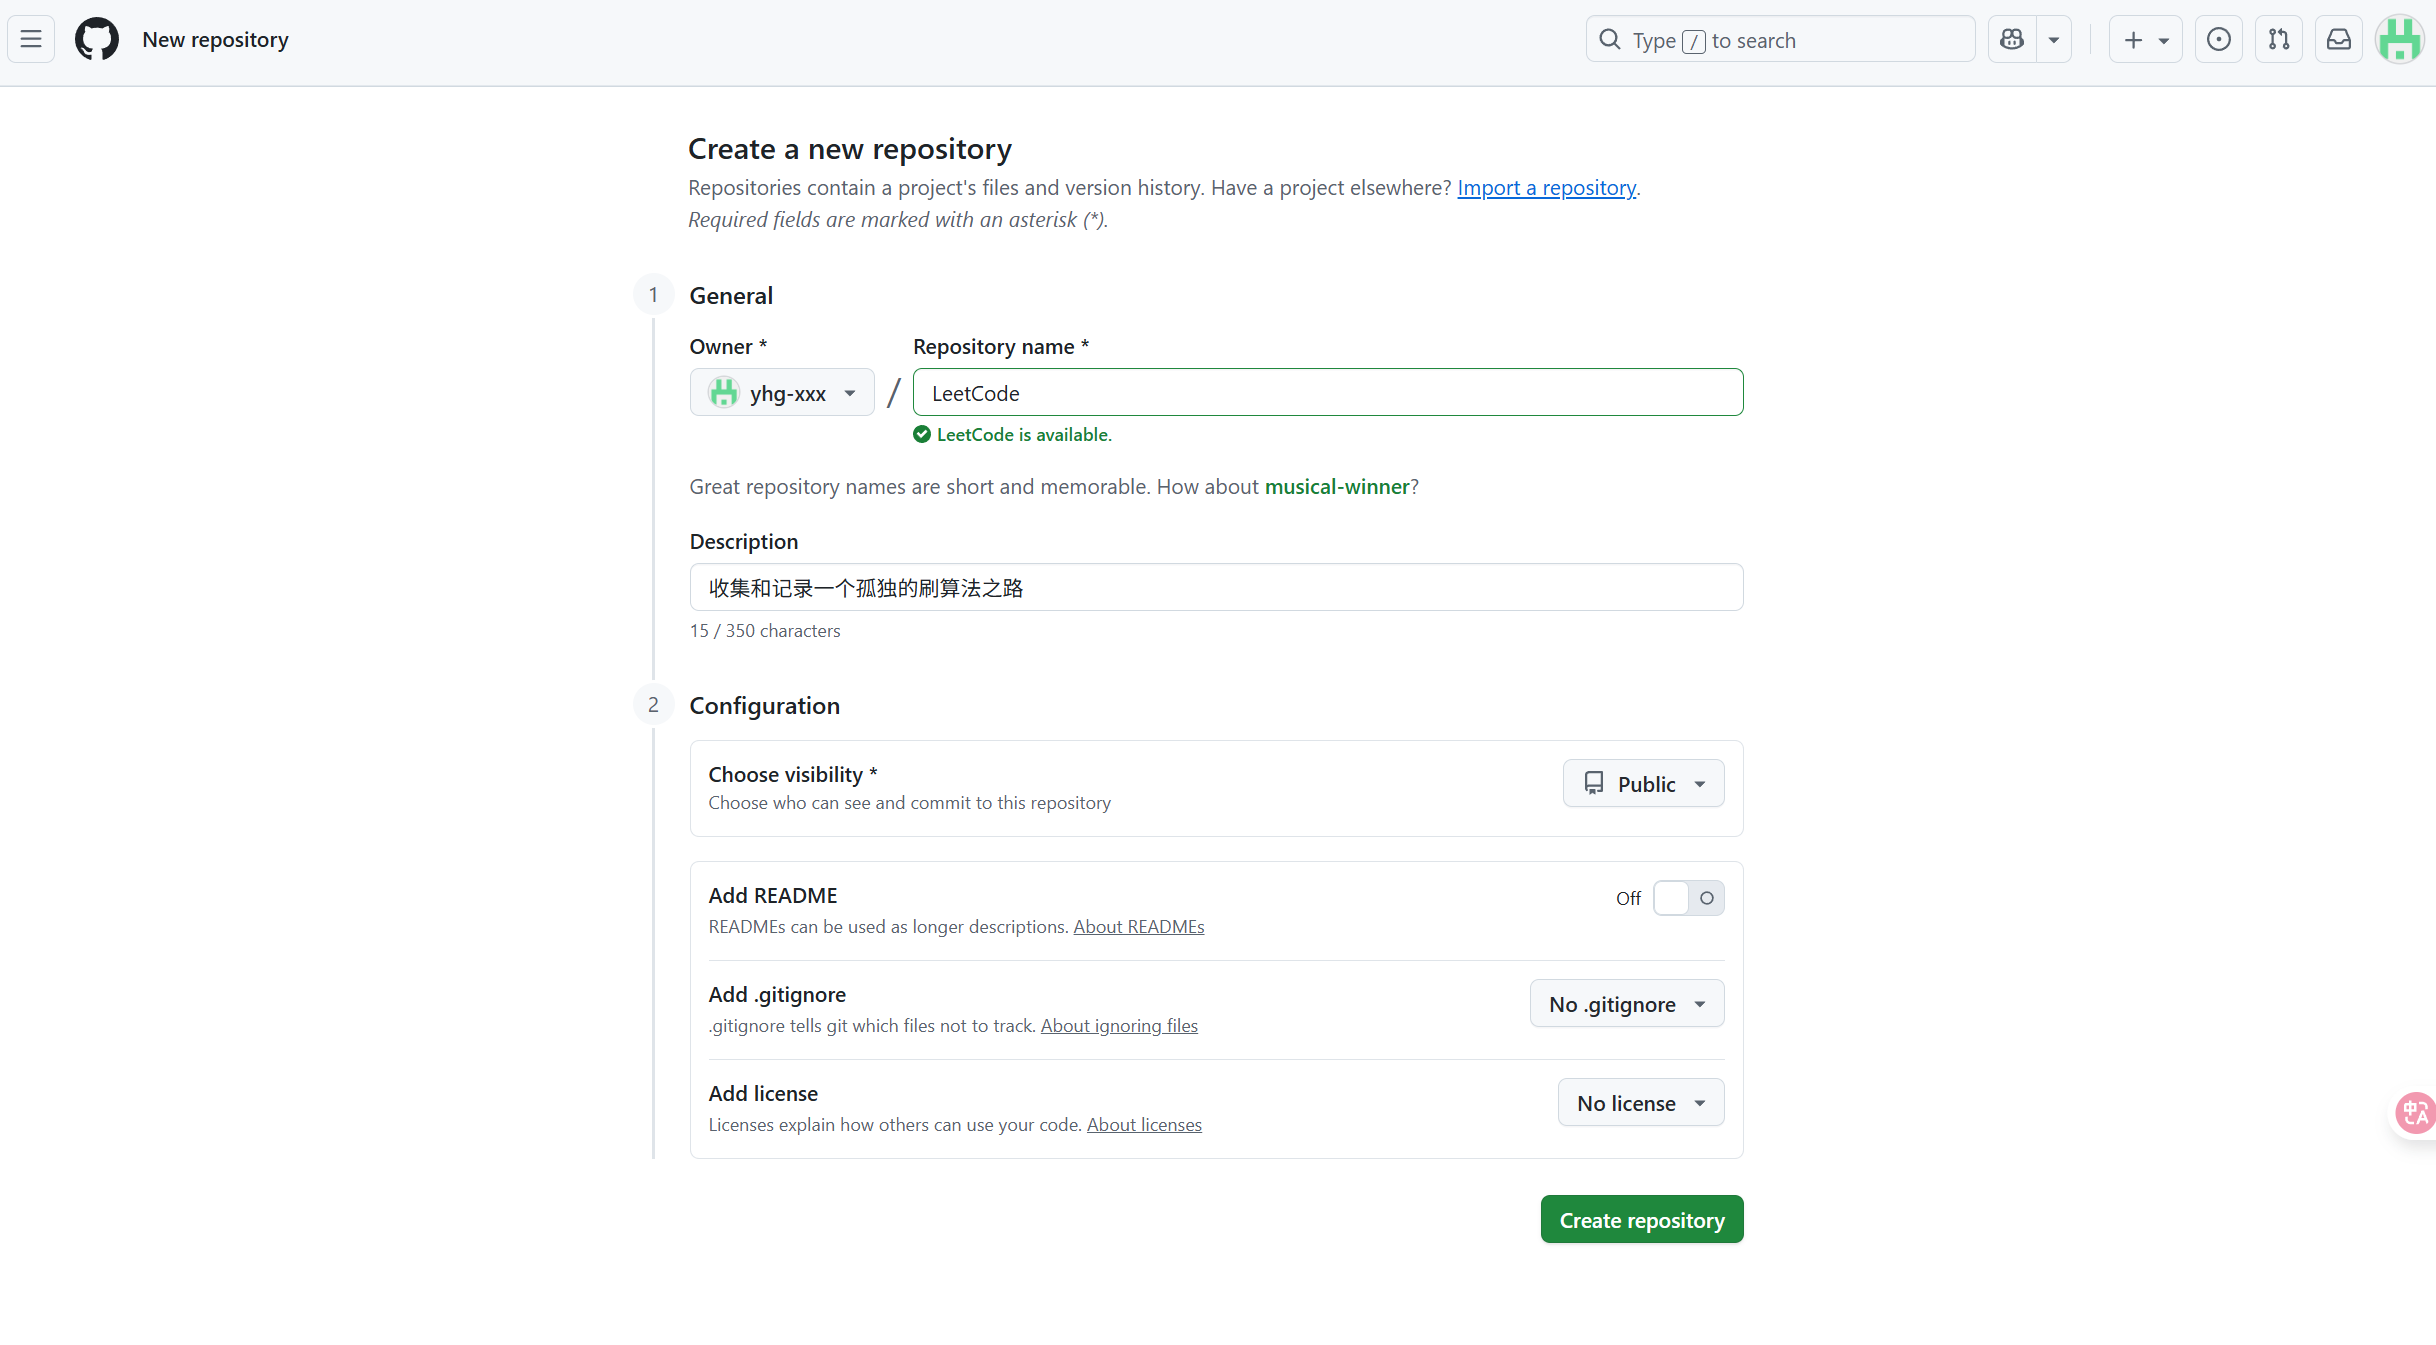Click the pink translate floating icon

[2415, 1112]
